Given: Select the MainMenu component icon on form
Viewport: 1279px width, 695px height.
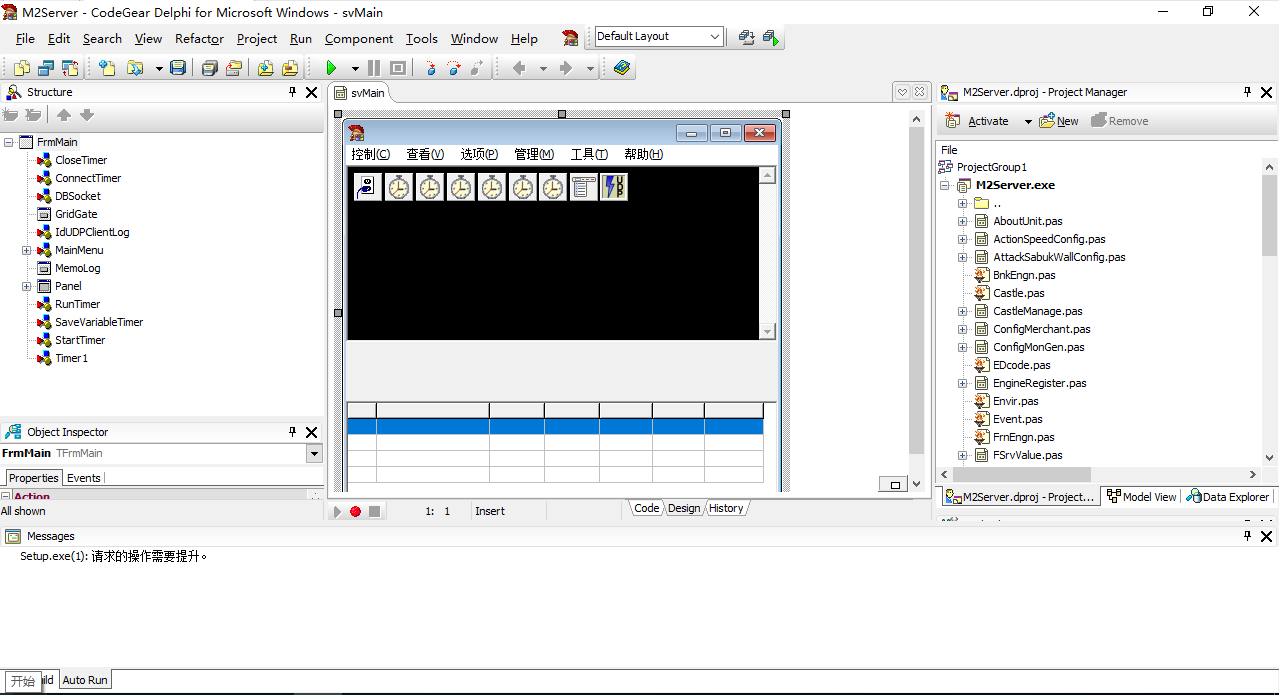Looking at the screenshot, I should 583,187.
